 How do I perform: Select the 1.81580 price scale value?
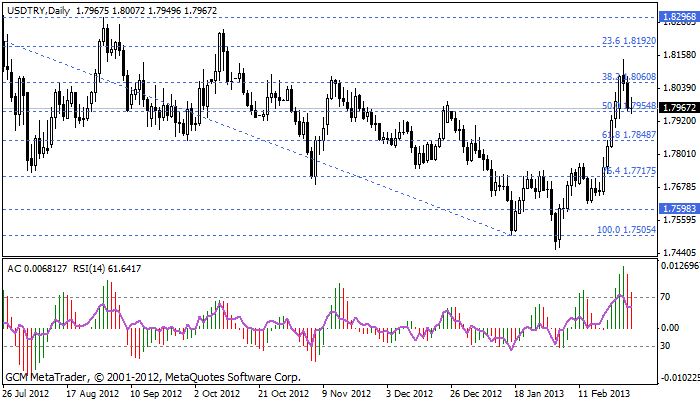pos(680,55)
